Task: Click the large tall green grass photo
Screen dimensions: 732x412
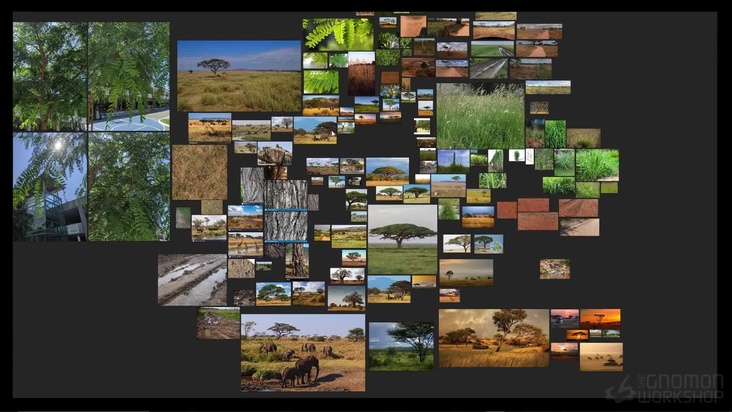Action: [x=480, y=116]
